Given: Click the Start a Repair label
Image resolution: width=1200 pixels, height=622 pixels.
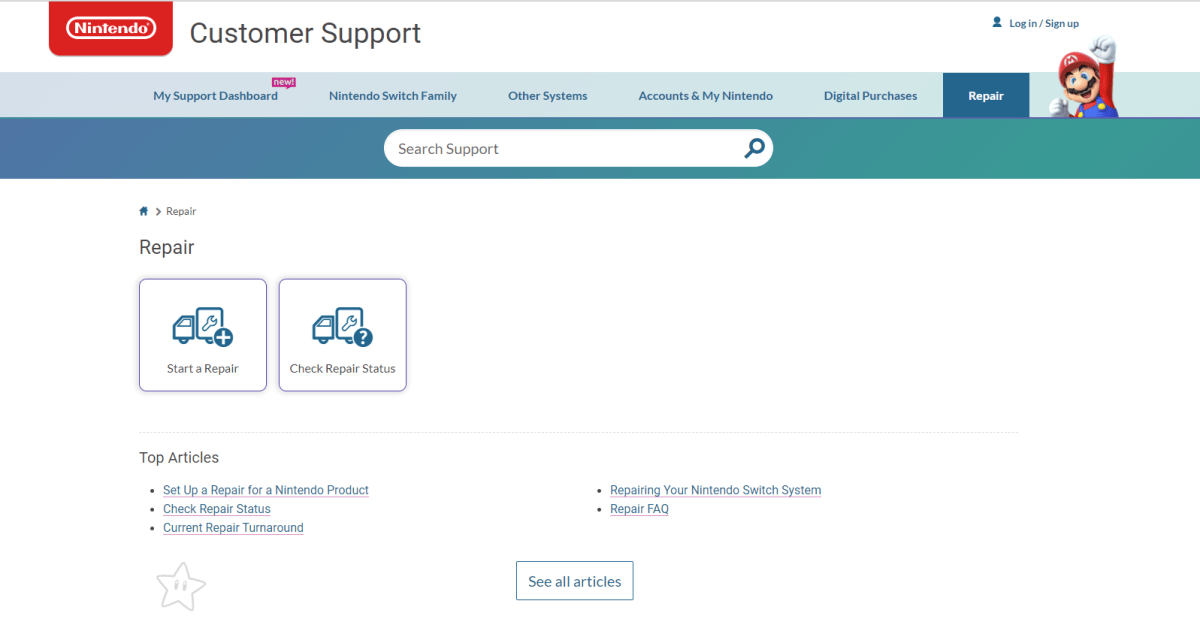Looking at the screenshot, I should tap(203, 368).
